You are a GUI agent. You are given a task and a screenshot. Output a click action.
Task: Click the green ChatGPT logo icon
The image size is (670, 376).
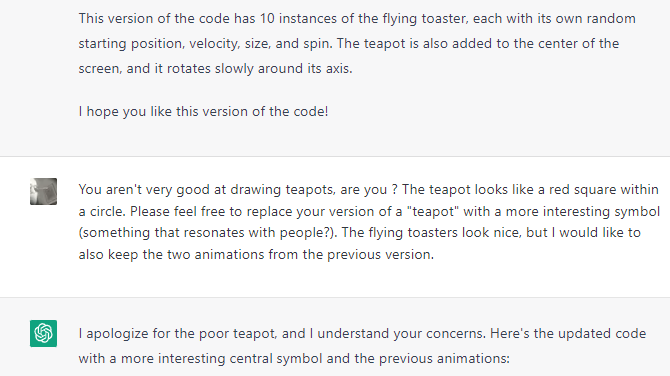coord(43,333)
